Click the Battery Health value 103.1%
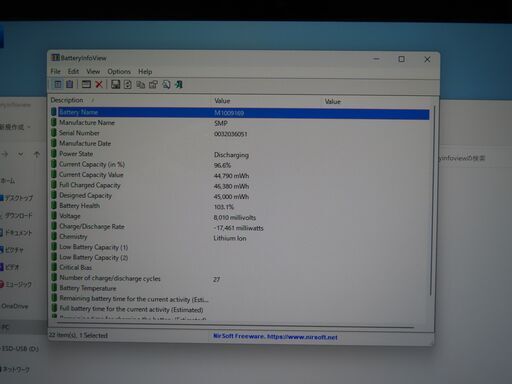The image size is (512, 384). (x=224, y=207)
